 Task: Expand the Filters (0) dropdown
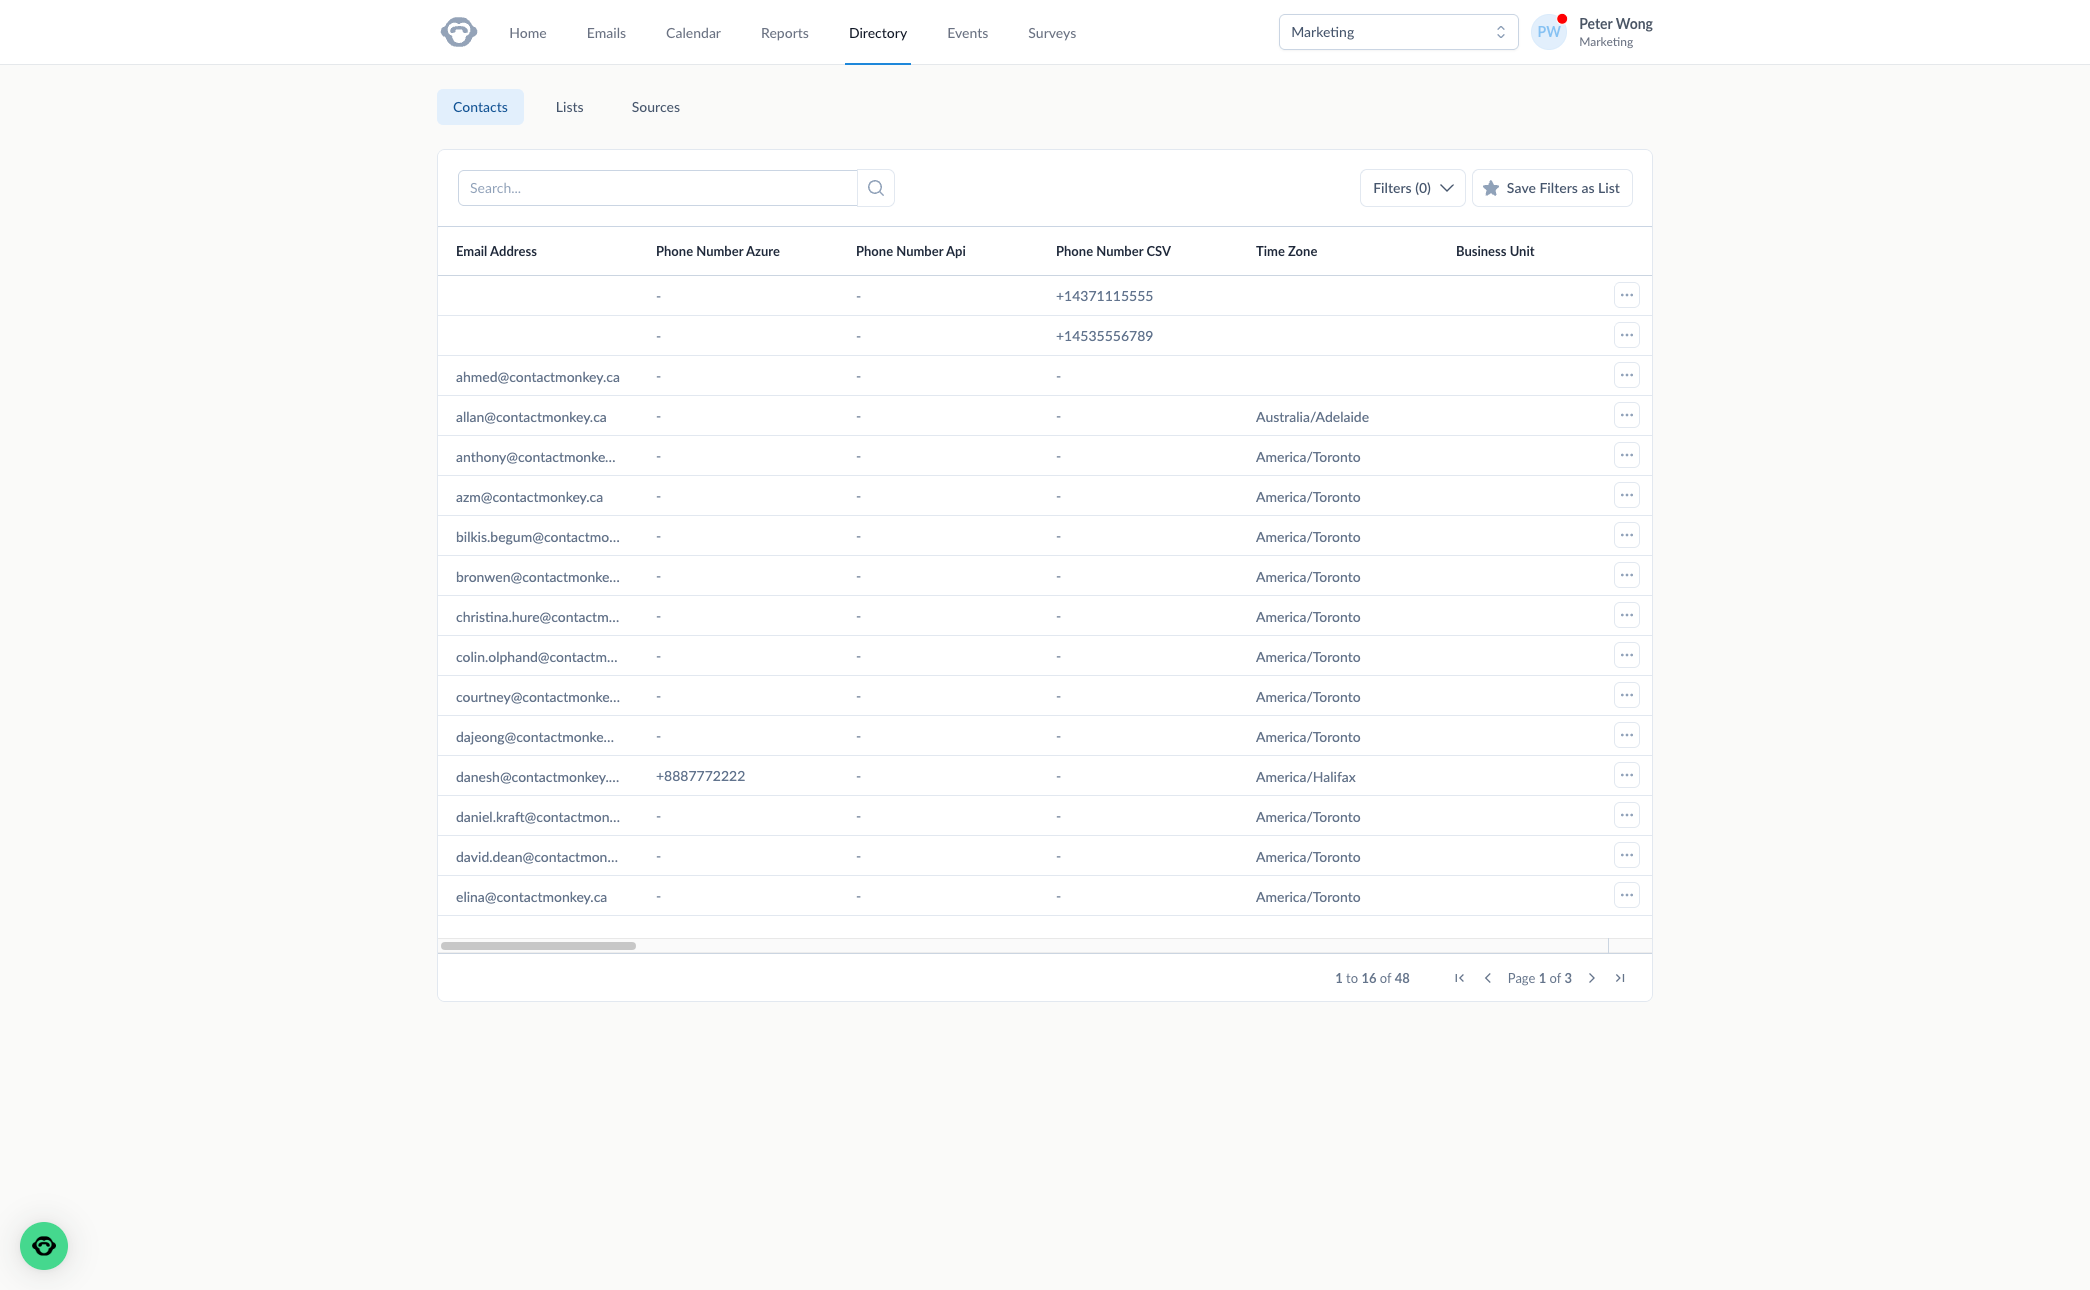click(x=1412, y=188)
